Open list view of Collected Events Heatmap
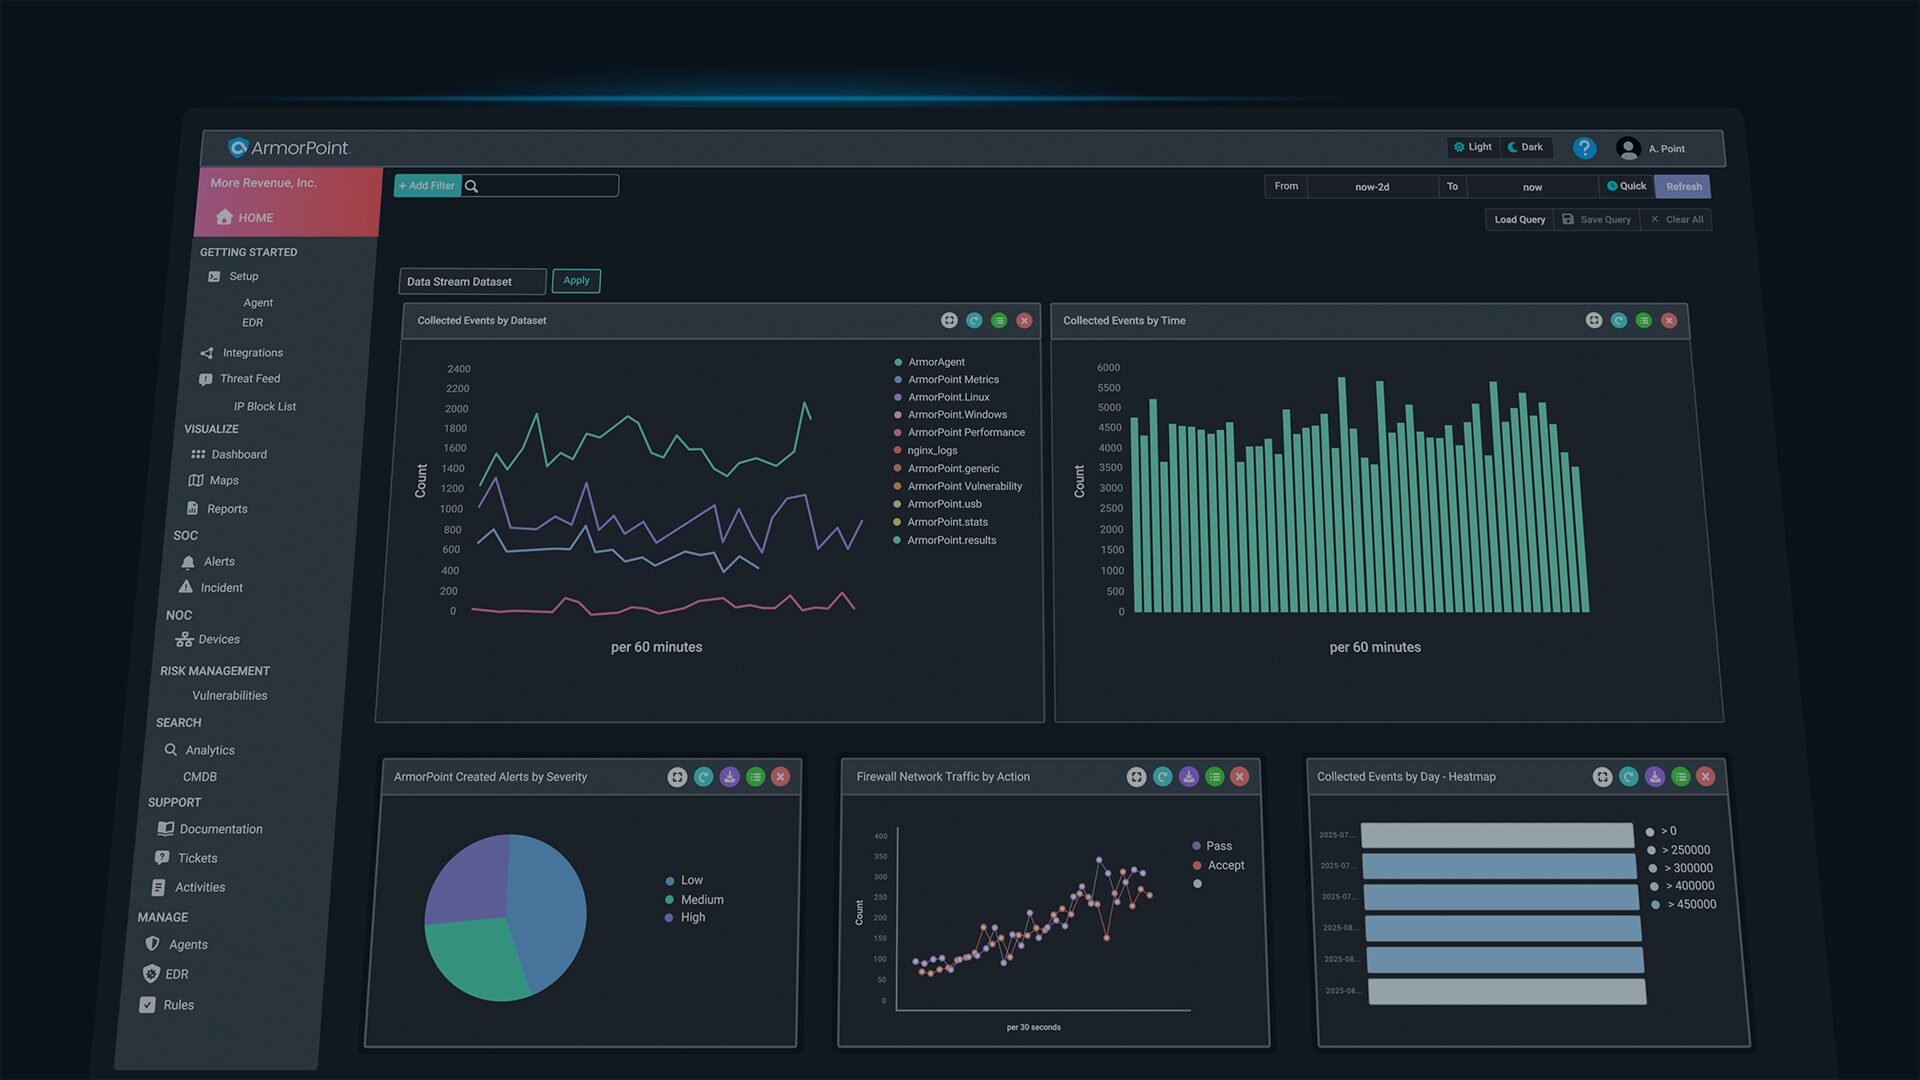The height and width of the screenshot is (1080, 1920). tap(1680, 777)
